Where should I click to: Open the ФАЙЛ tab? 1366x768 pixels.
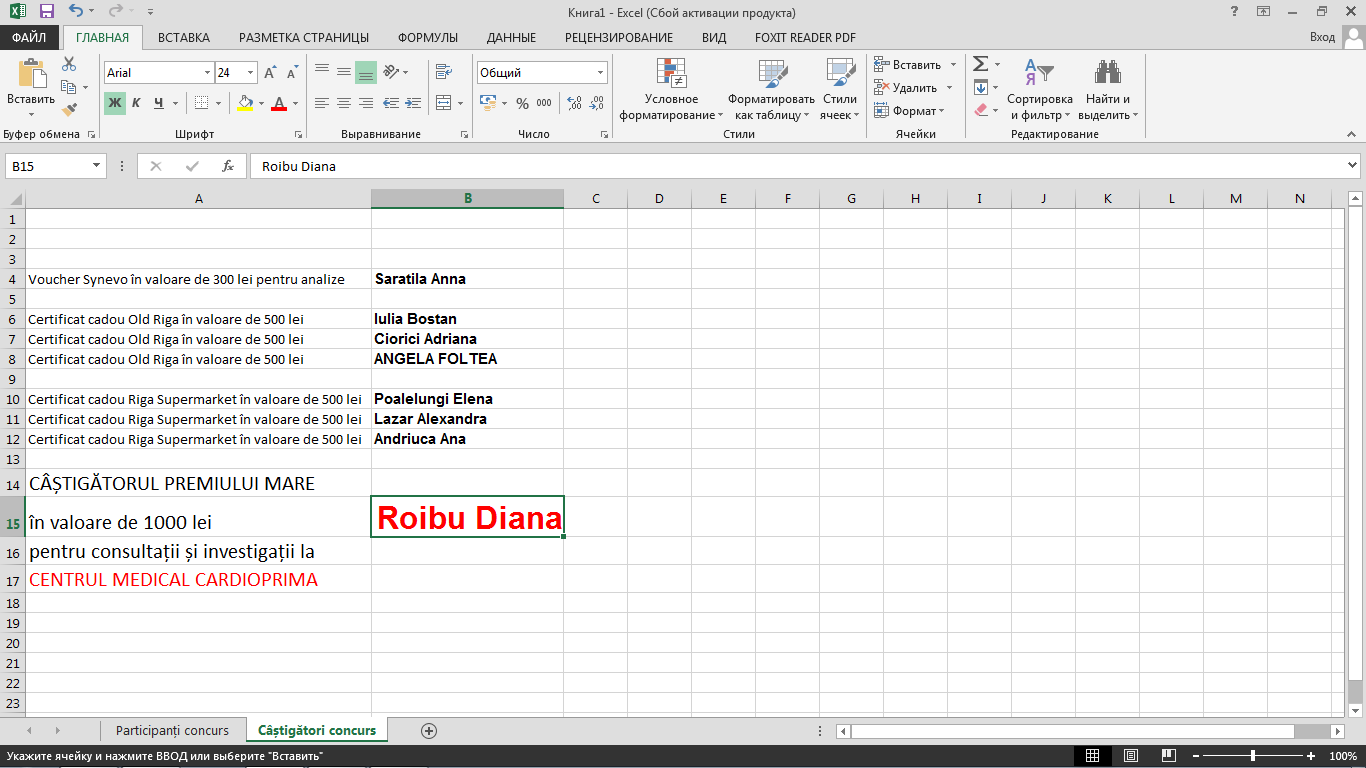[x=29, y=38]
